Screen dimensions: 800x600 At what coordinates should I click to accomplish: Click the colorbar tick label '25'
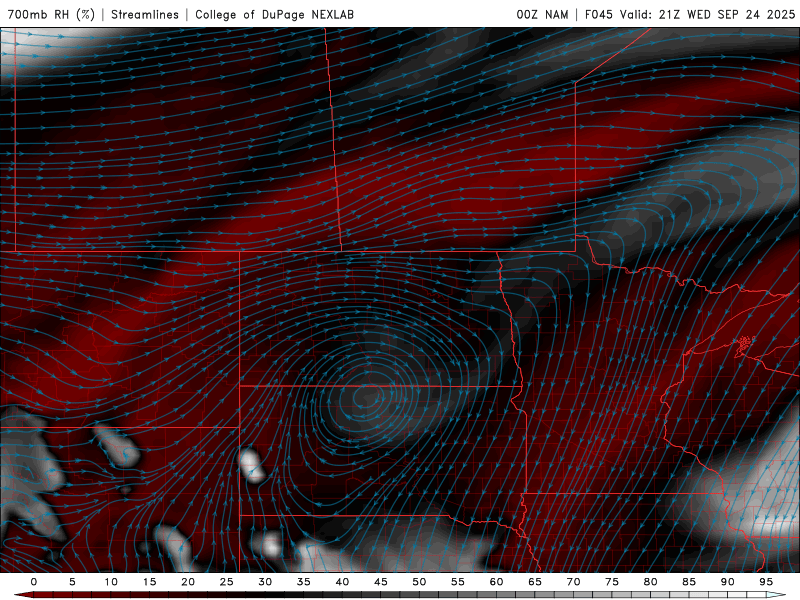pos(227,582)
